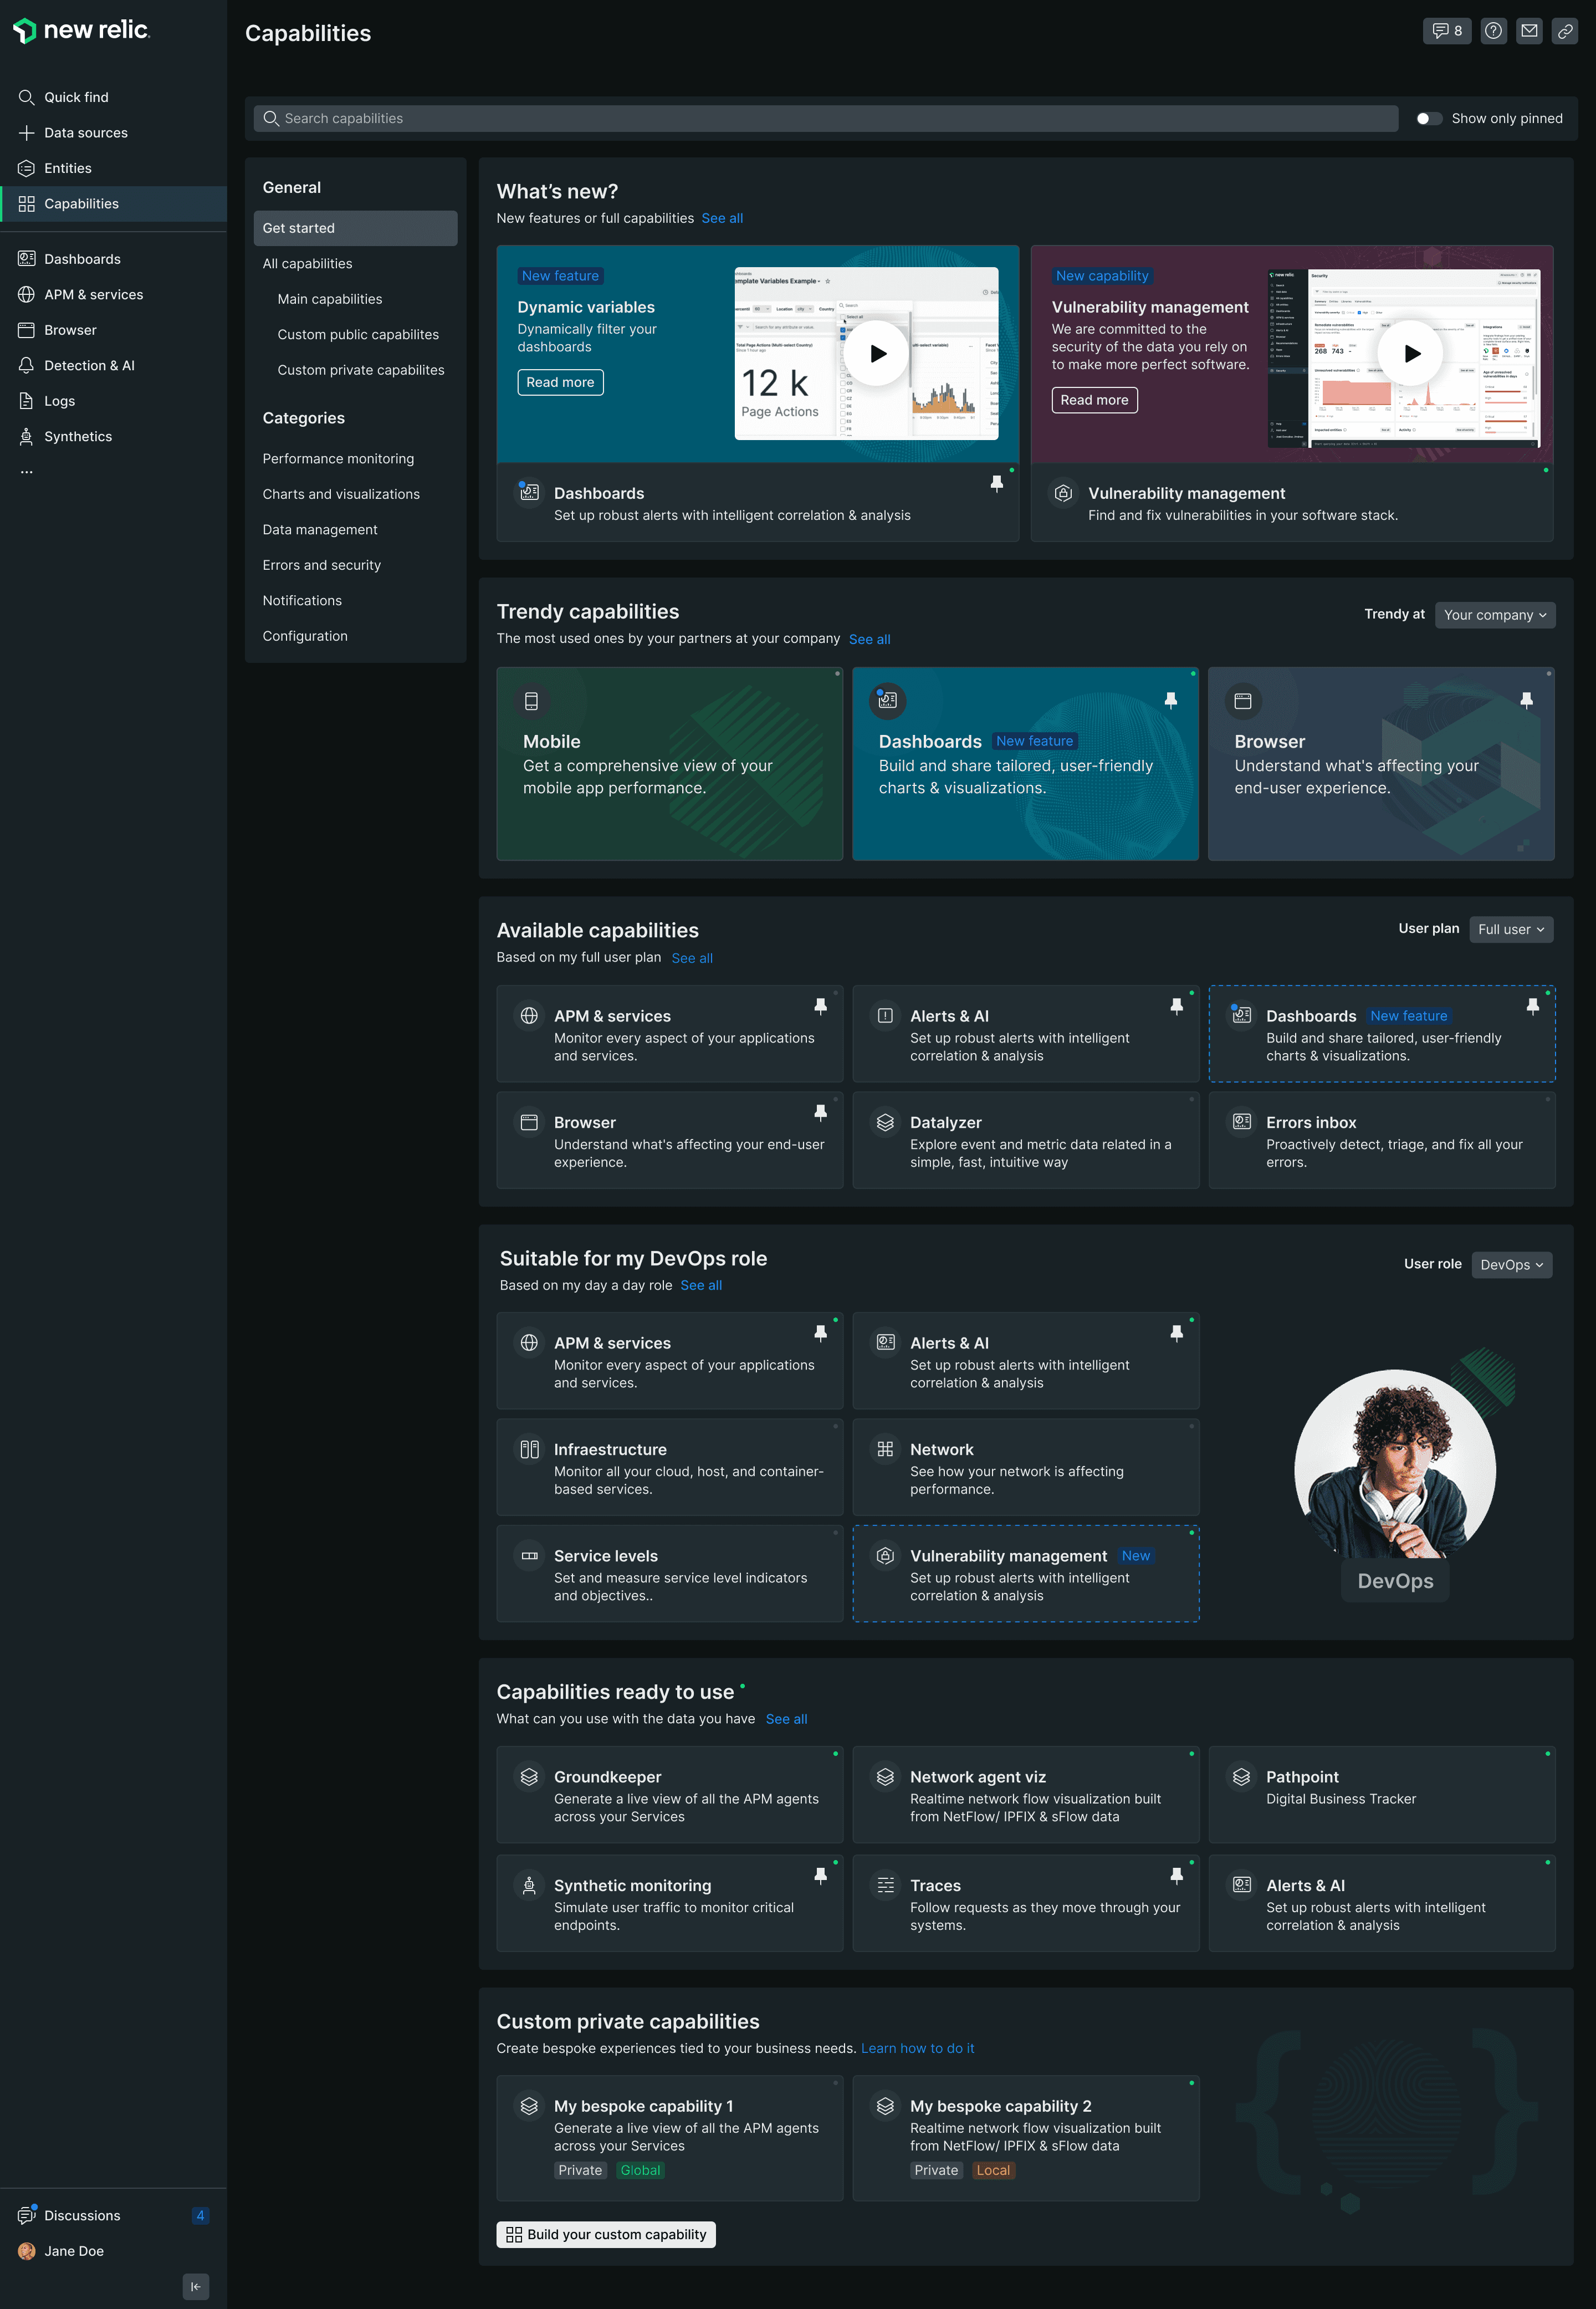Open the DevOps user role dropdown
The image size is (1596, 2309).
[1511, 1264]
